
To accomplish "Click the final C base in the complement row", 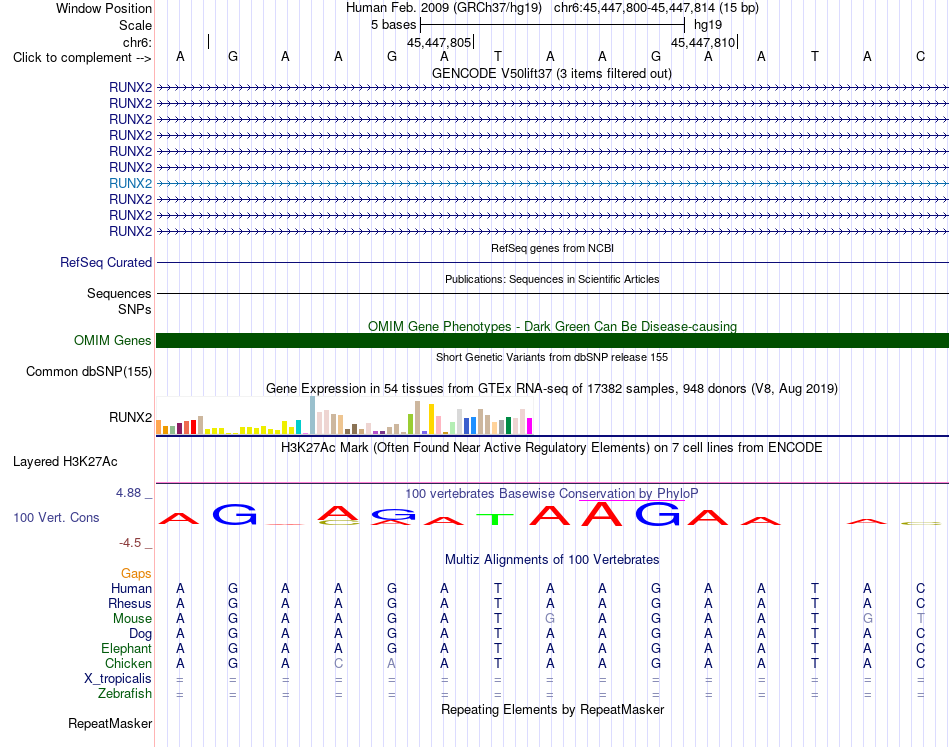I will point(920,56).
